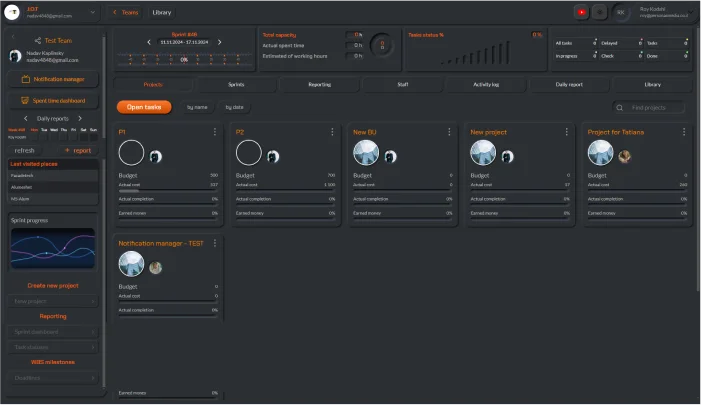This screenshot has width=701, height=405.
Task: Open Nadav Kaplinsky's profile avatar in the sidebar
Action: [x=15, y=56]
